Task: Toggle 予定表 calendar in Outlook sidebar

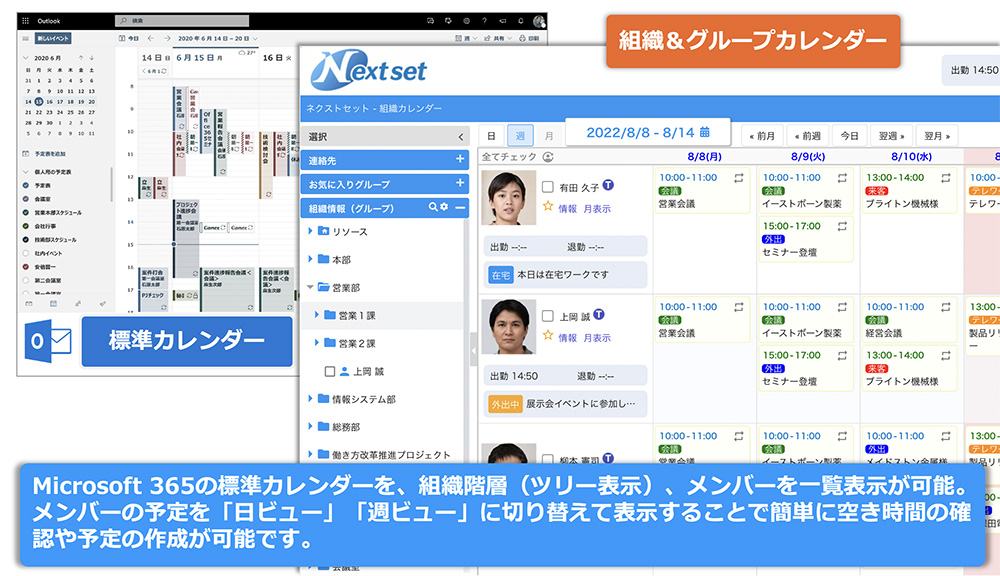Action: pyautogui.click(x=26, y=186)
